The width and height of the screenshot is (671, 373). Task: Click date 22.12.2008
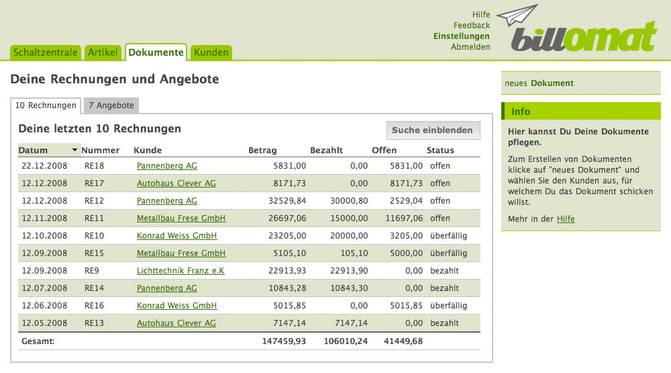pyautogui.click(x=45, y=166)
